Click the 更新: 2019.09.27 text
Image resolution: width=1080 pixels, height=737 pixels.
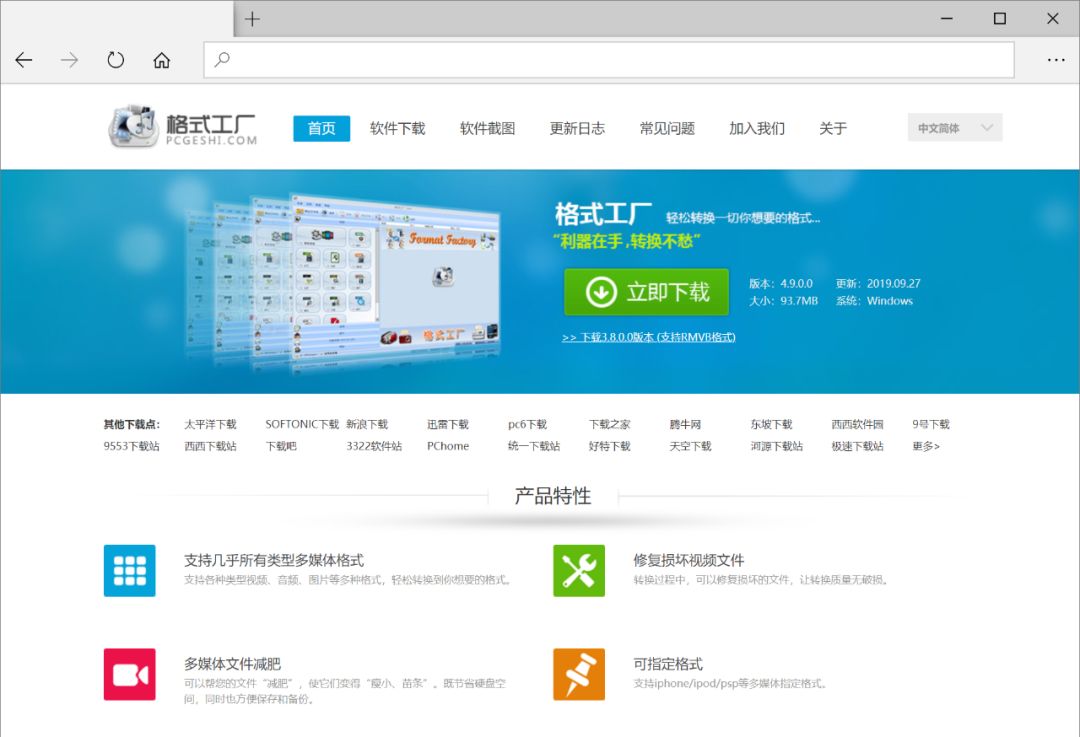pyautogui.click(x=878, y=284)
